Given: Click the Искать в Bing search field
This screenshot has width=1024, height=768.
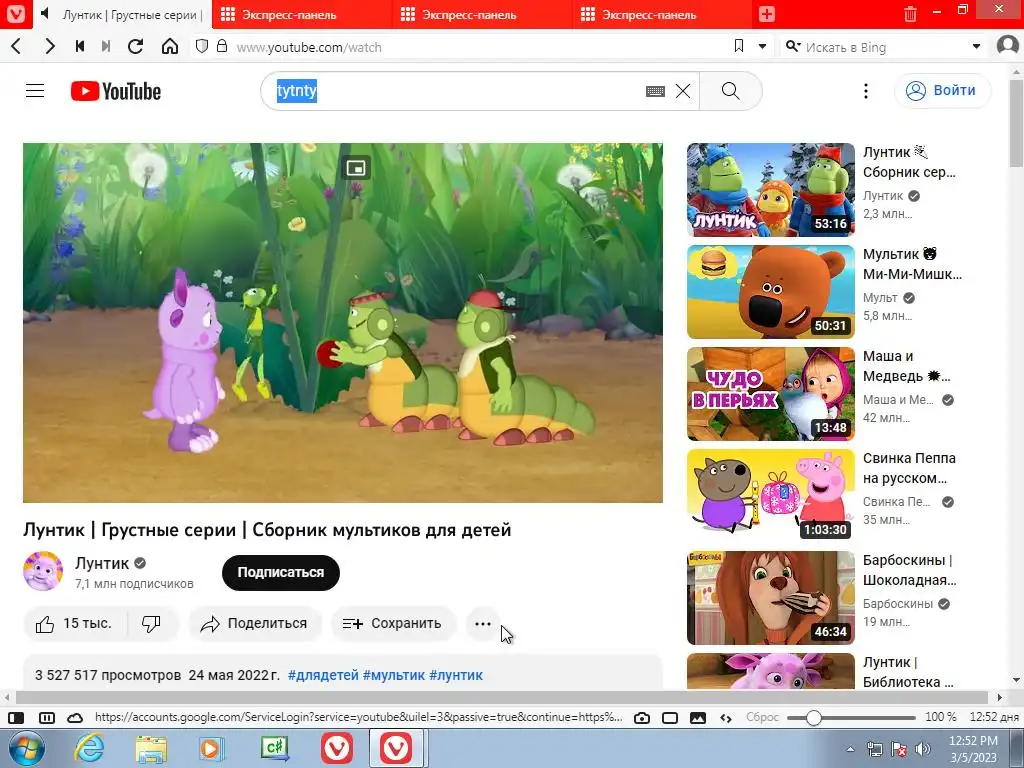Looking at the screenshot, I should [885, 47].
